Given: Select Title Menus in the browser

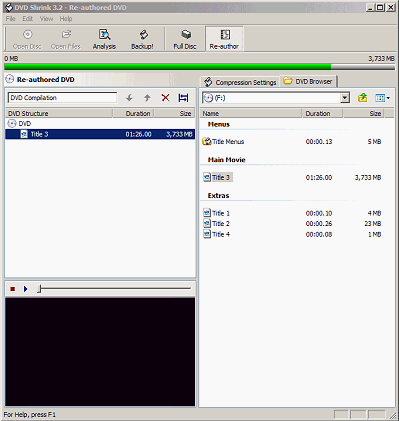Looking at the screenshot, I should (x=228, y=142).
